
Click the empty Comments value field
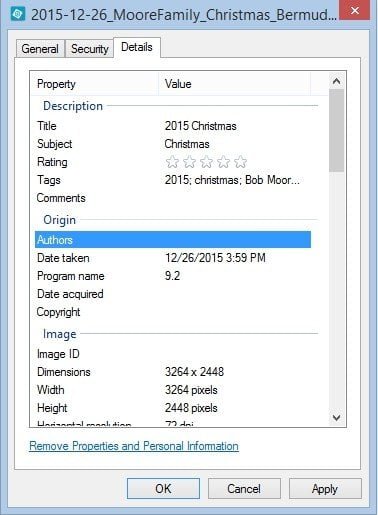click(x=235, y=198)
